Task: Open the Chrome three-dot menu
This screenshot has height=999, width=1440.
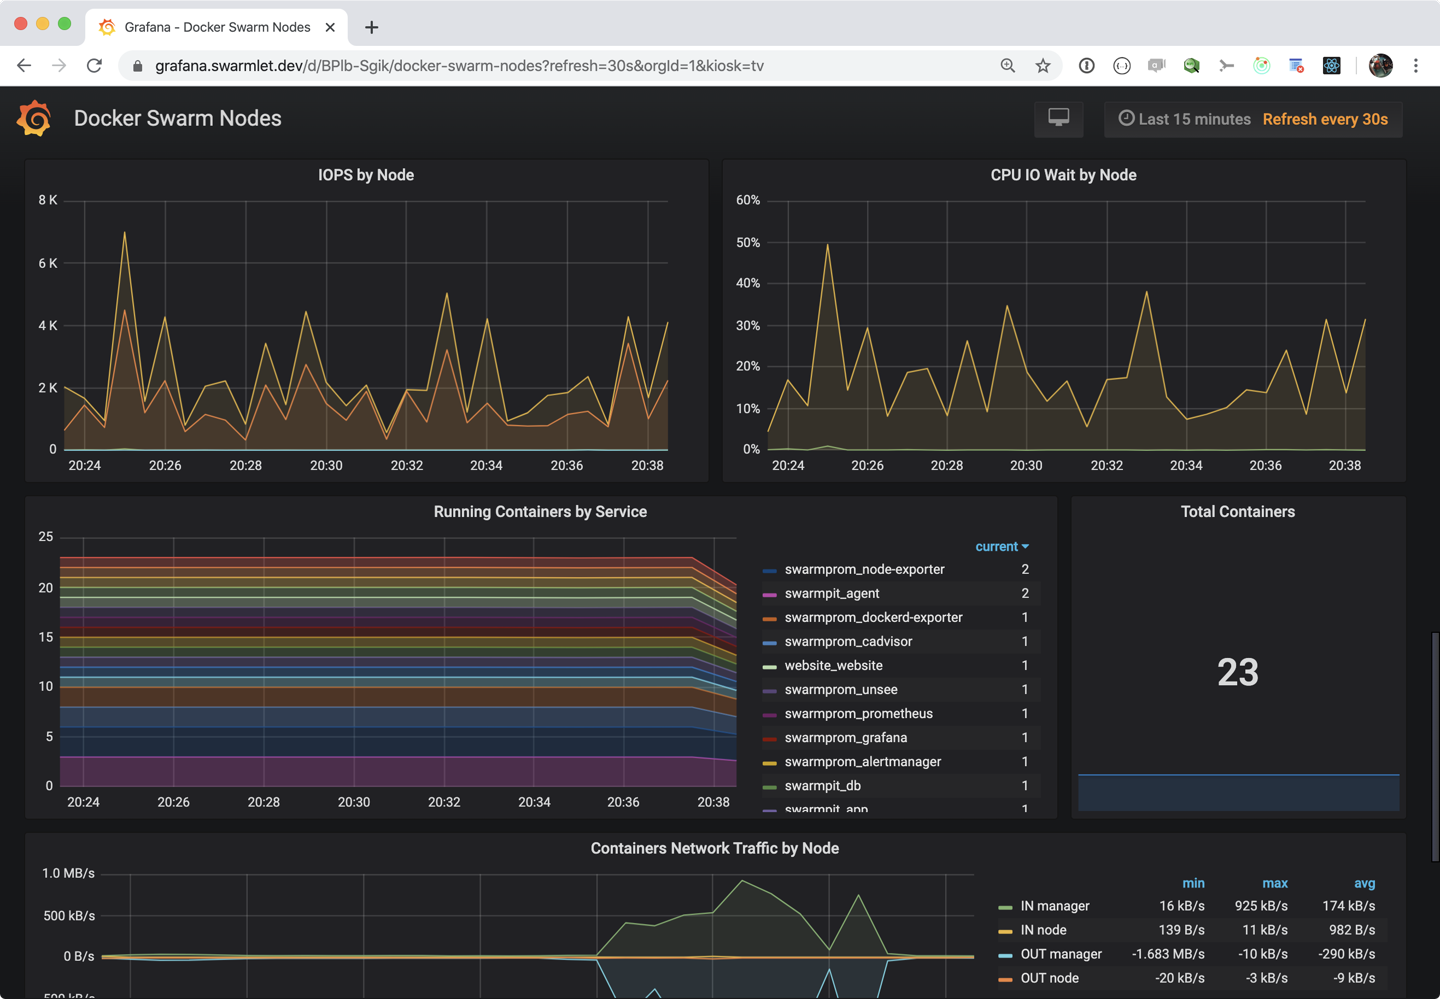Action: click(x=1416, y=66)
